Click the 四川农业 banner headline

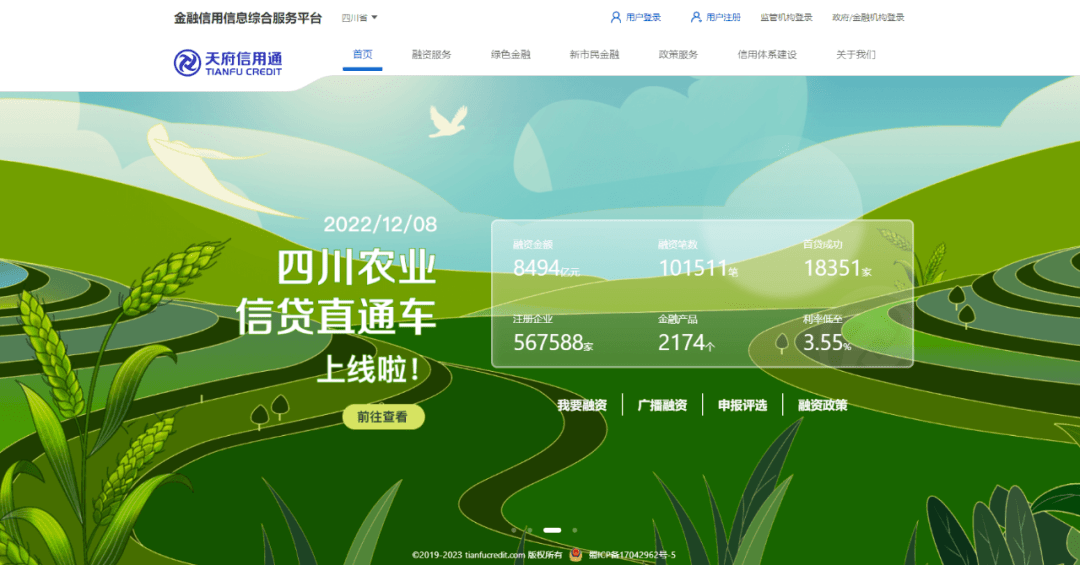pos(357,267)
